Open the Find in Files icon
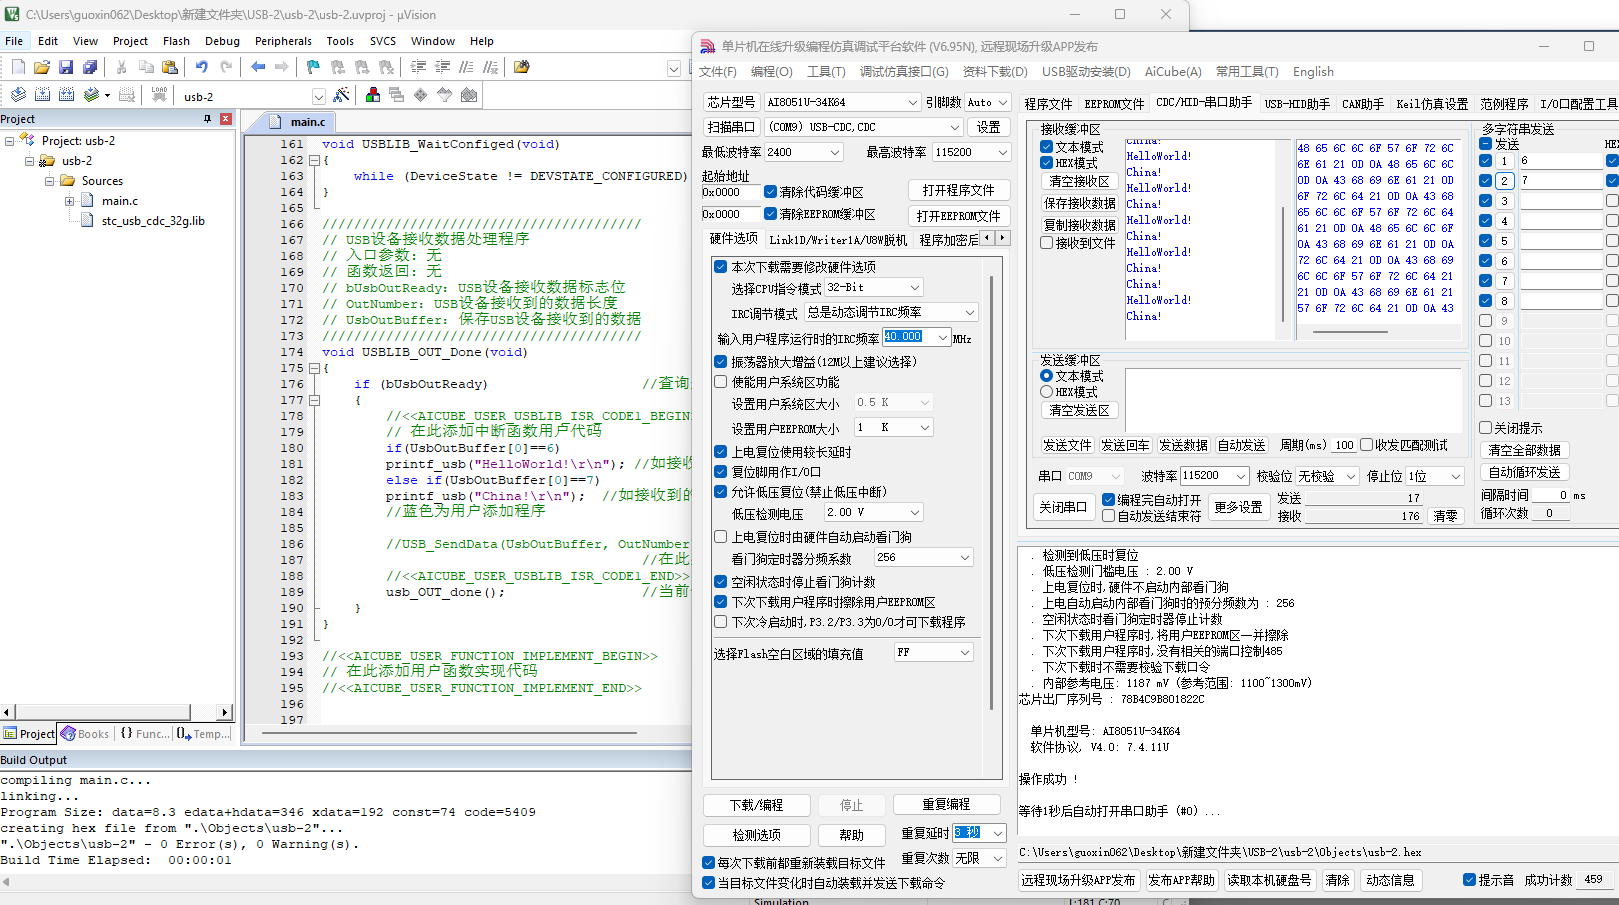This screenshot has width=1619, height=905. pos(521,67)
